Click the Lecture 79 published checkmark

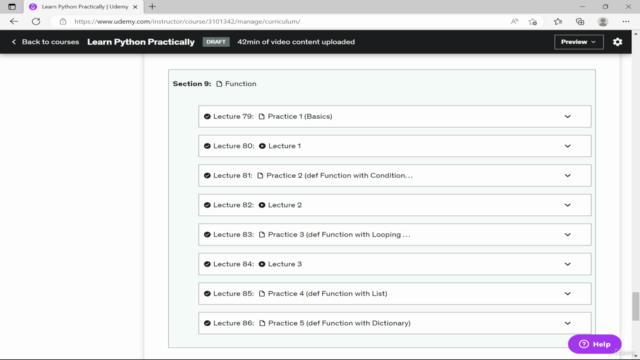tap(207, 116)
